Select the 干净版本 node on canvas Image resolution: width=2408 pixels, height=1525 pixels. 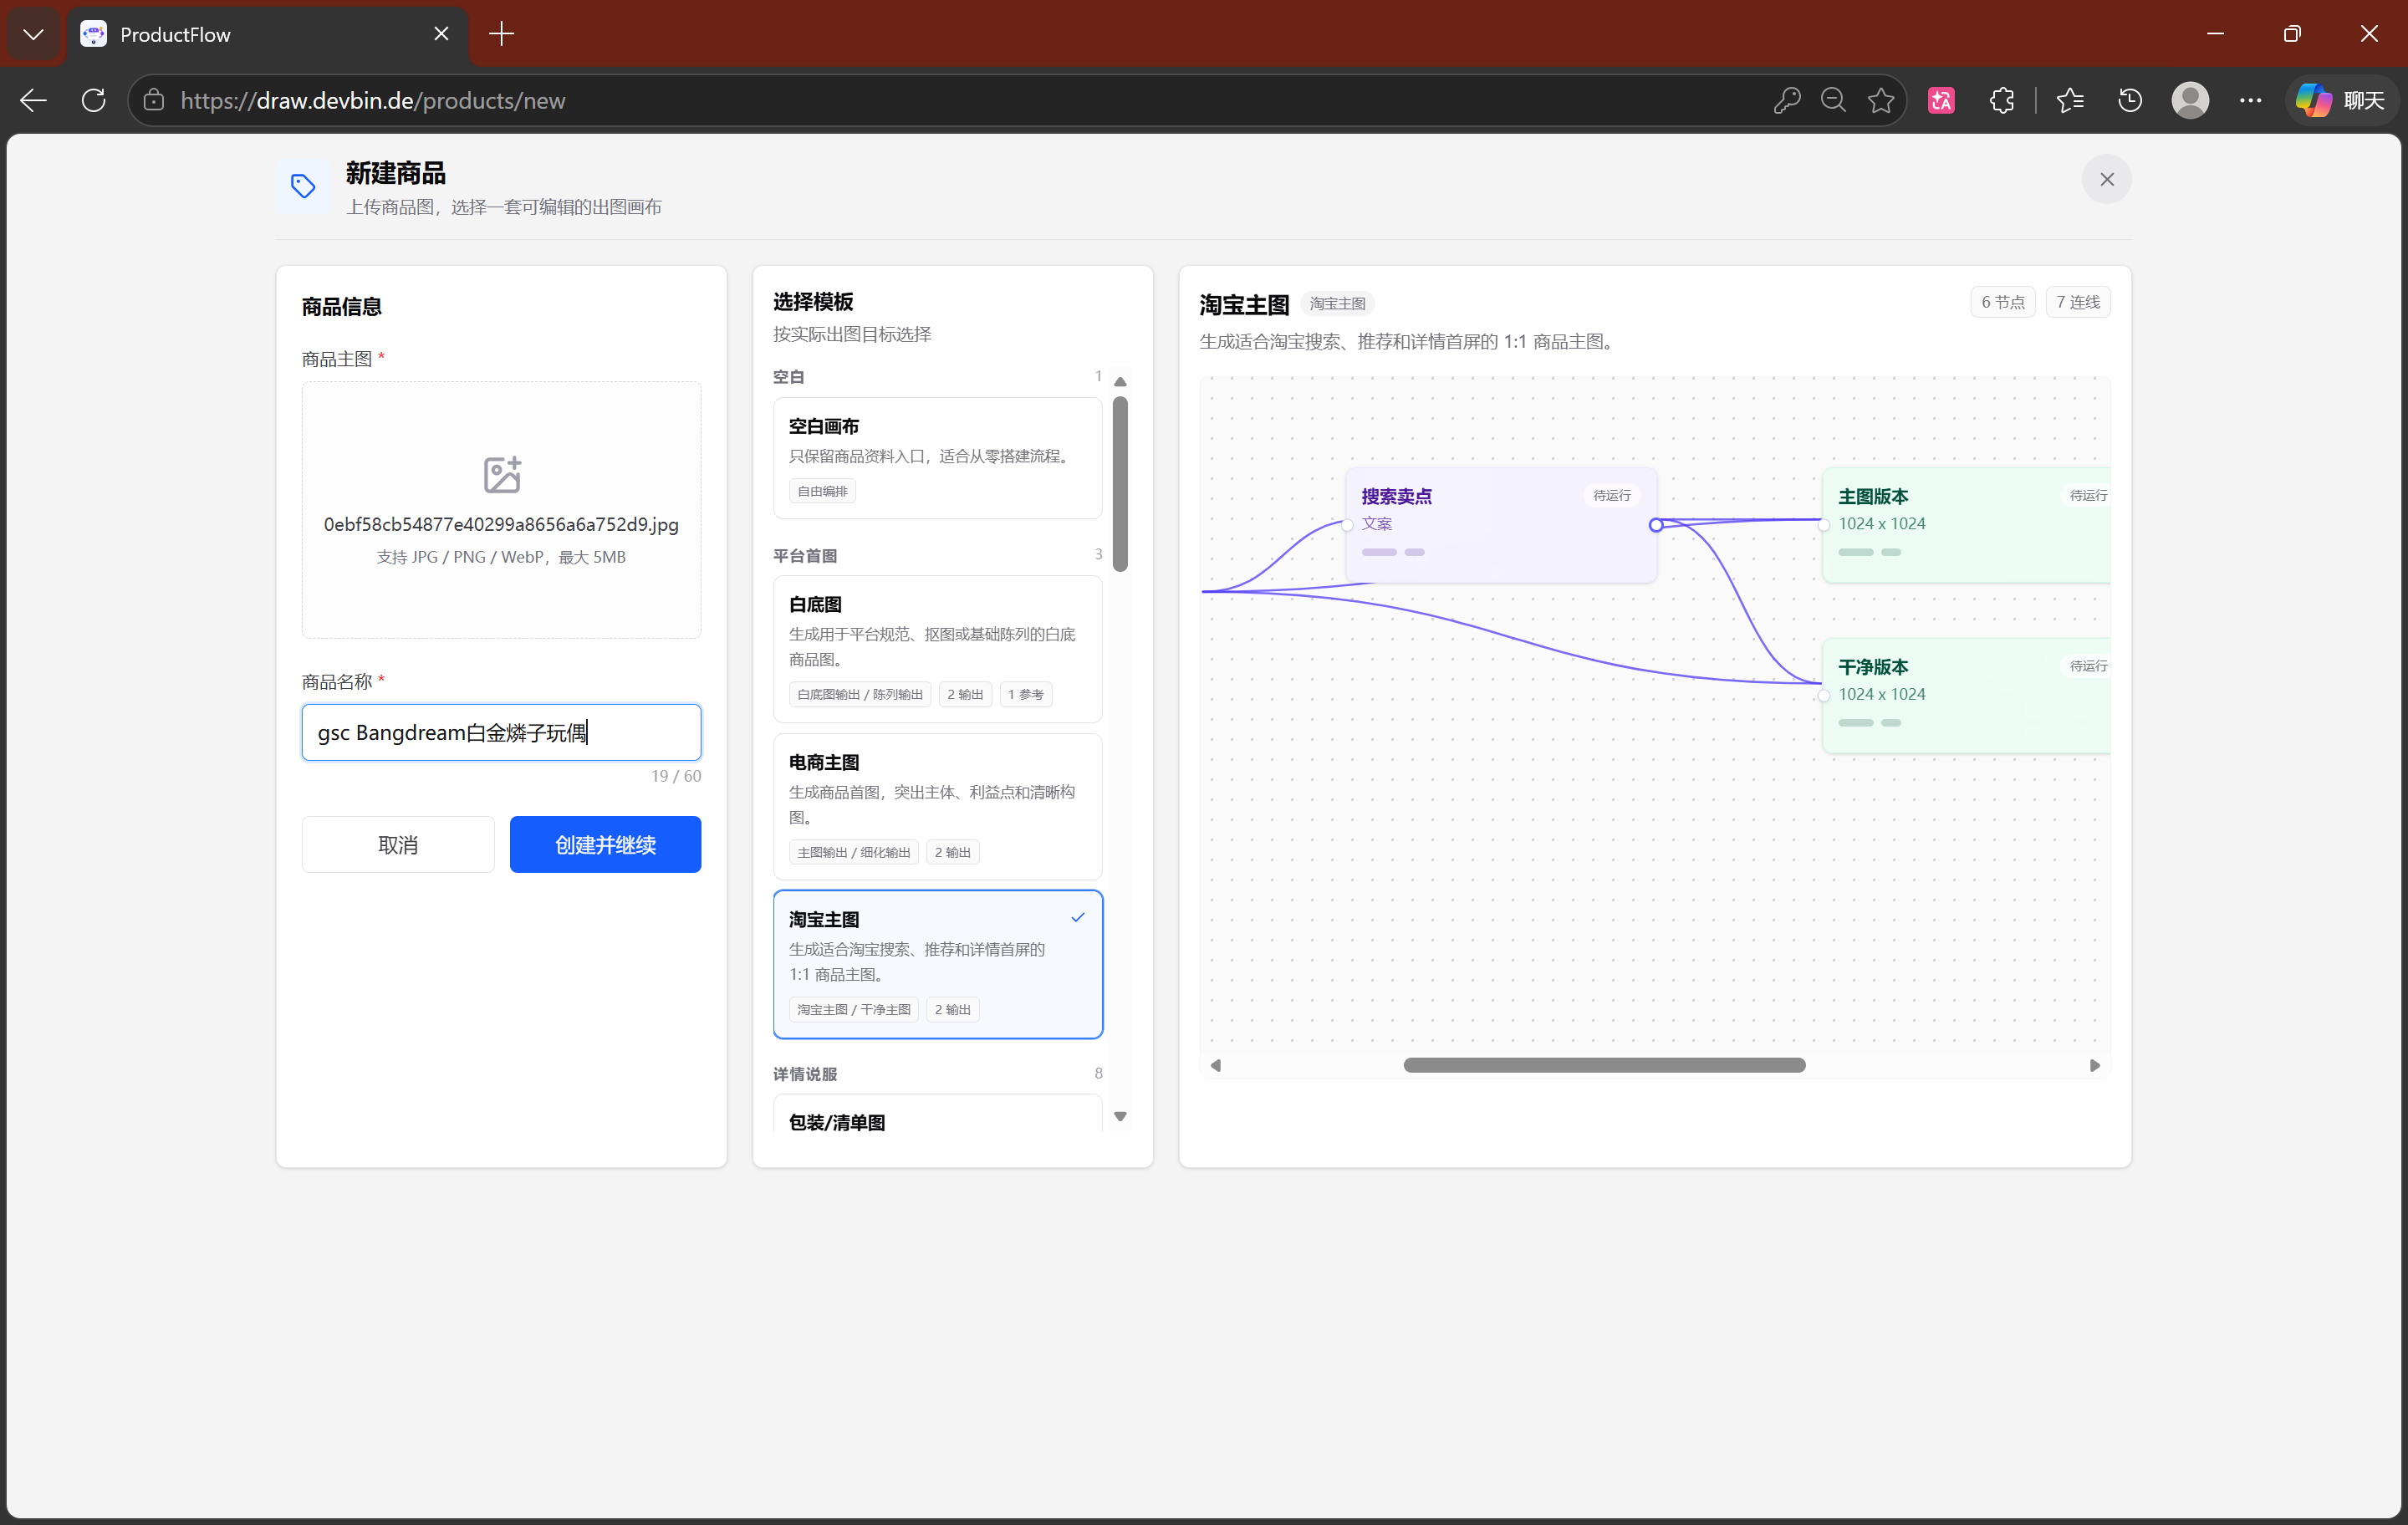[x=1966, y=695]
